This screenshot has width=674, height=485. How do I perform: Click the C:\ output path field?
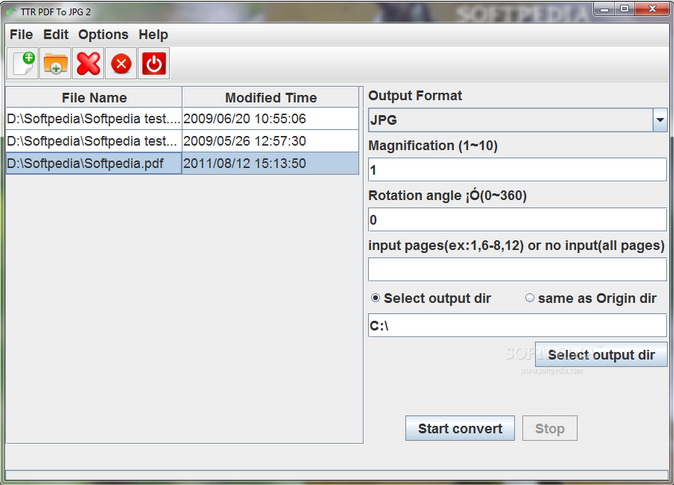tap(518, 325)
